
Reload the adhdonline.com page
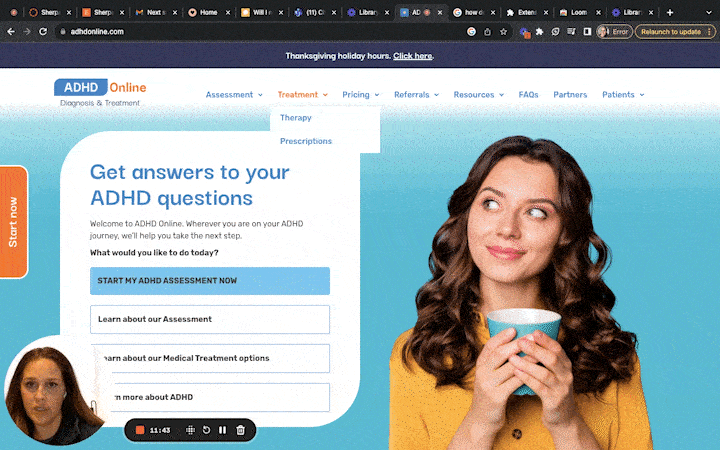(x=43, y=32)
